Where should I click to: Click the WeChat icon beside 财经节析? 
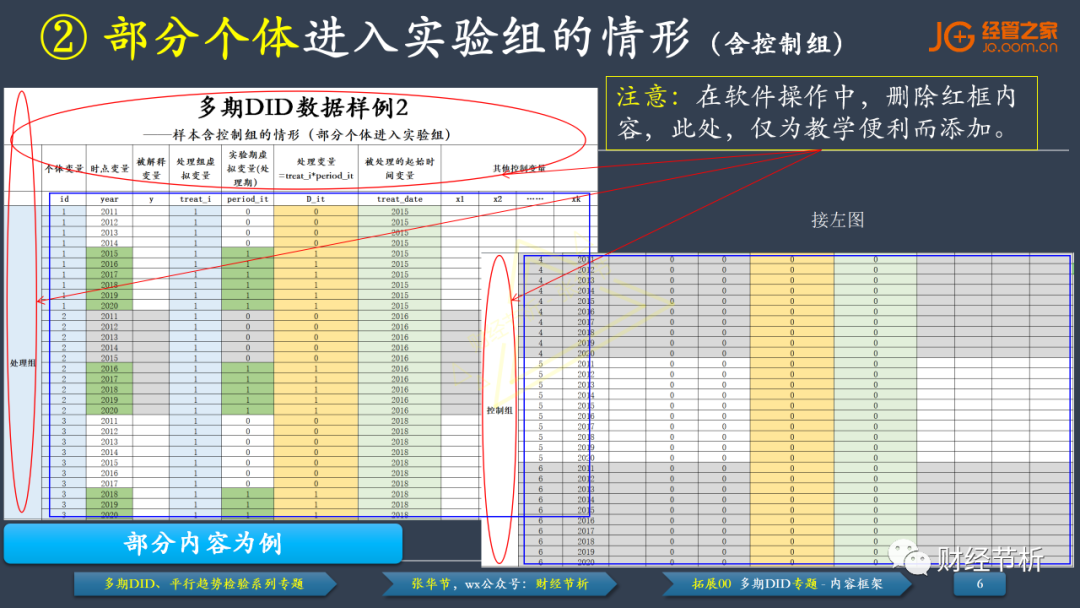coord(910,558)
